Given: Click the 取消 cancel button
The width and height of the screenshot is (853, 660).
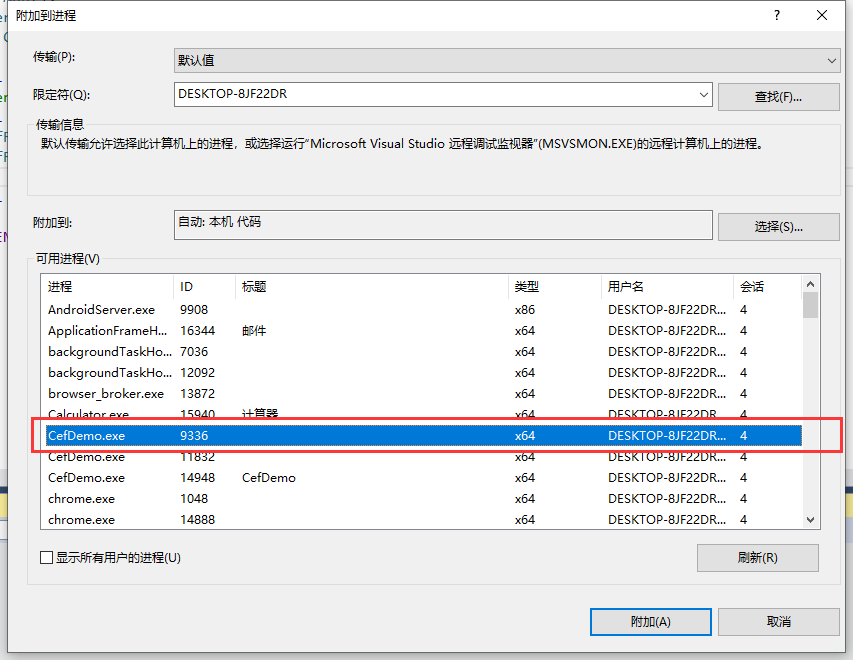Looking at the screenshot, I should pyautogui.click(x=778, y=621).
